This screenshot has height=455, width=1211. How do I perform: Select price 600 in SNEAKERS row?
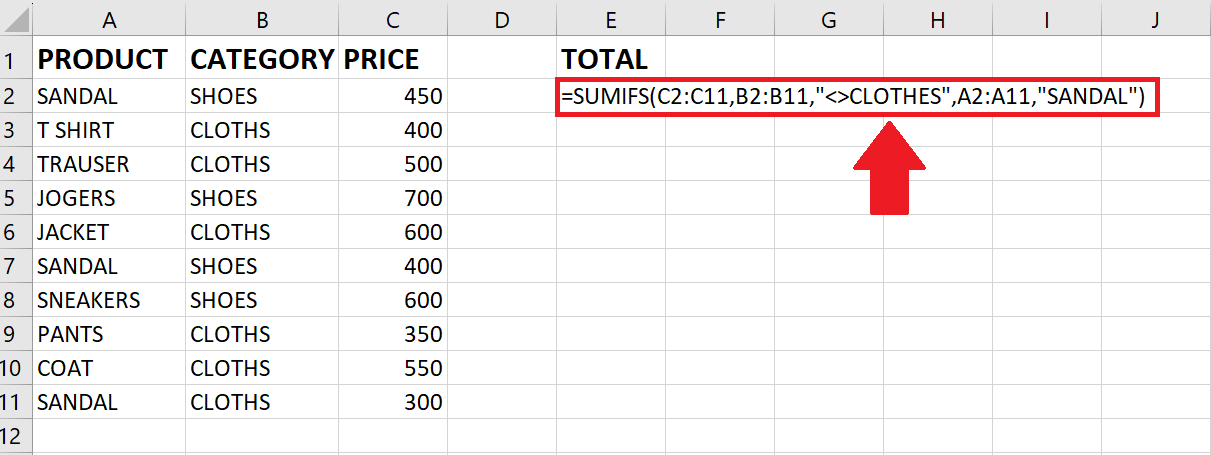(393, 300)
